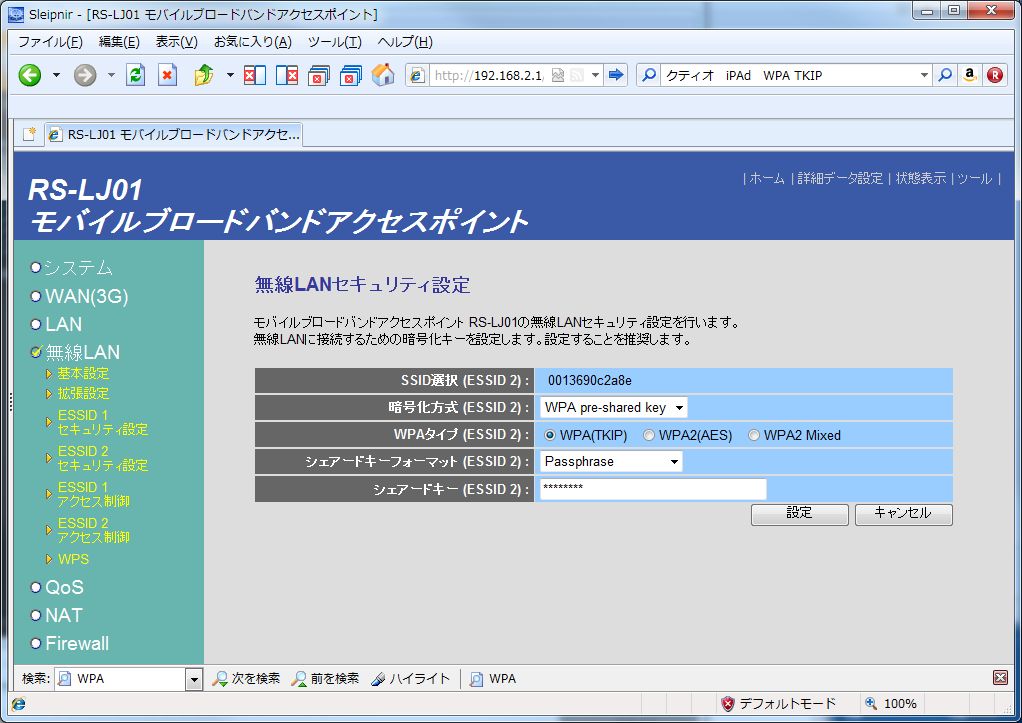Click the 設定 apply button
Image resolution: width=1022 pixels, height=723 pixels.
point(799,513)
